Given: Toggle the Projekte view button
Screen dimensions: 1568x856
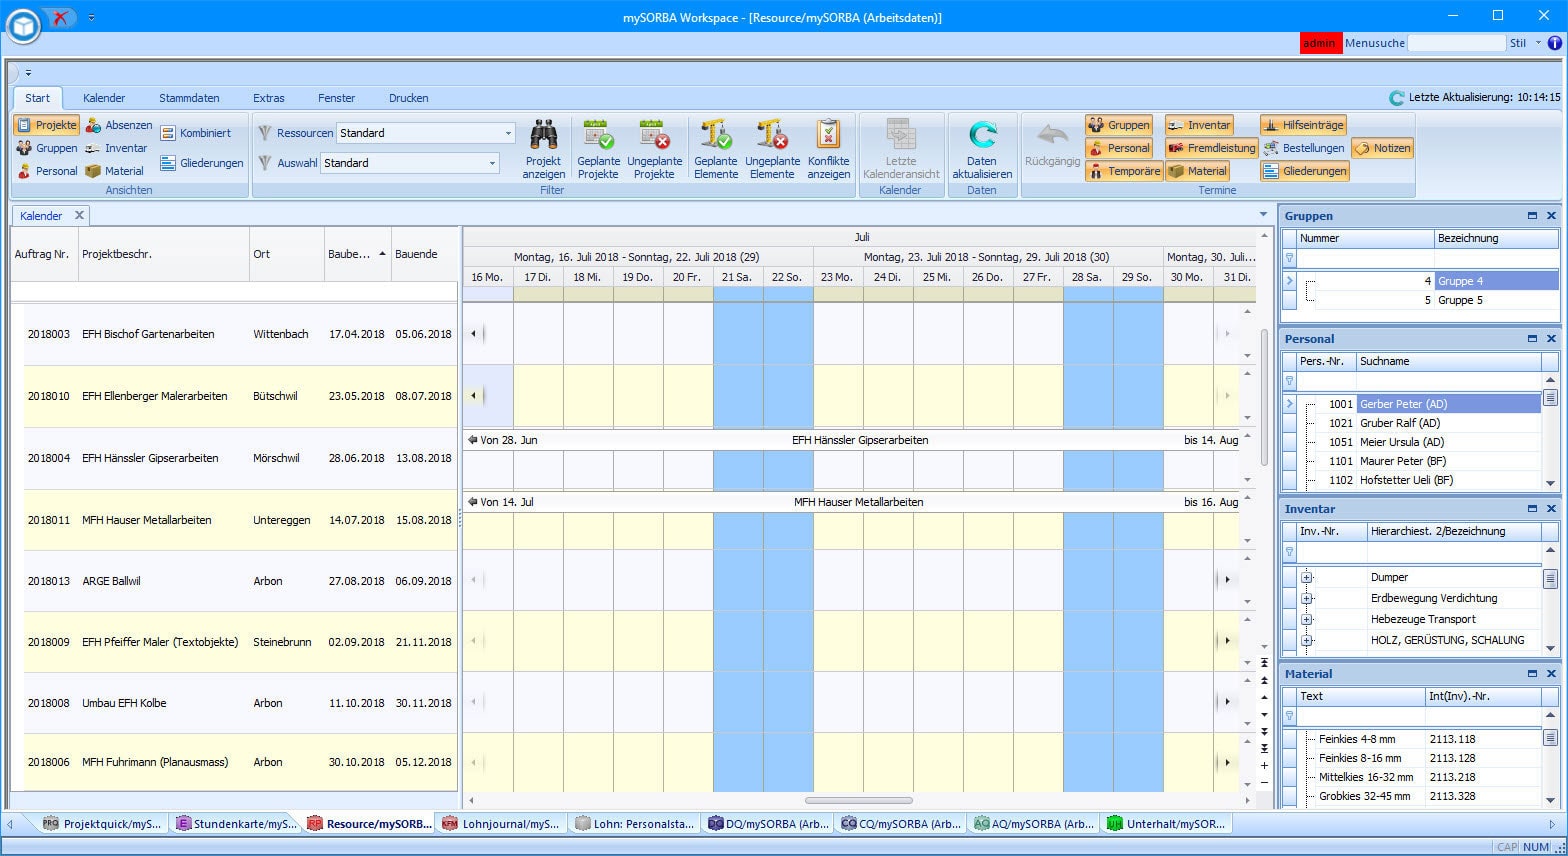Looking at the screenshot, I should tap(47, 125).
